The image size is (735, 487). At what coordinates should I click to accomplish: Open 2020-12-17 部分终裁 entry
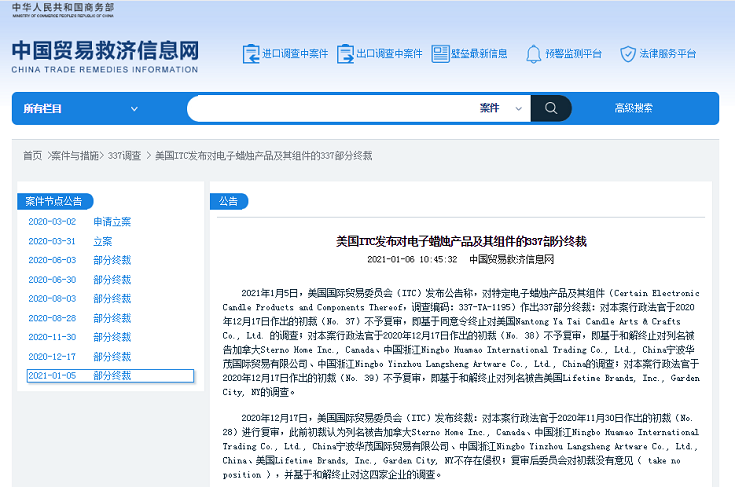point(80,357)
